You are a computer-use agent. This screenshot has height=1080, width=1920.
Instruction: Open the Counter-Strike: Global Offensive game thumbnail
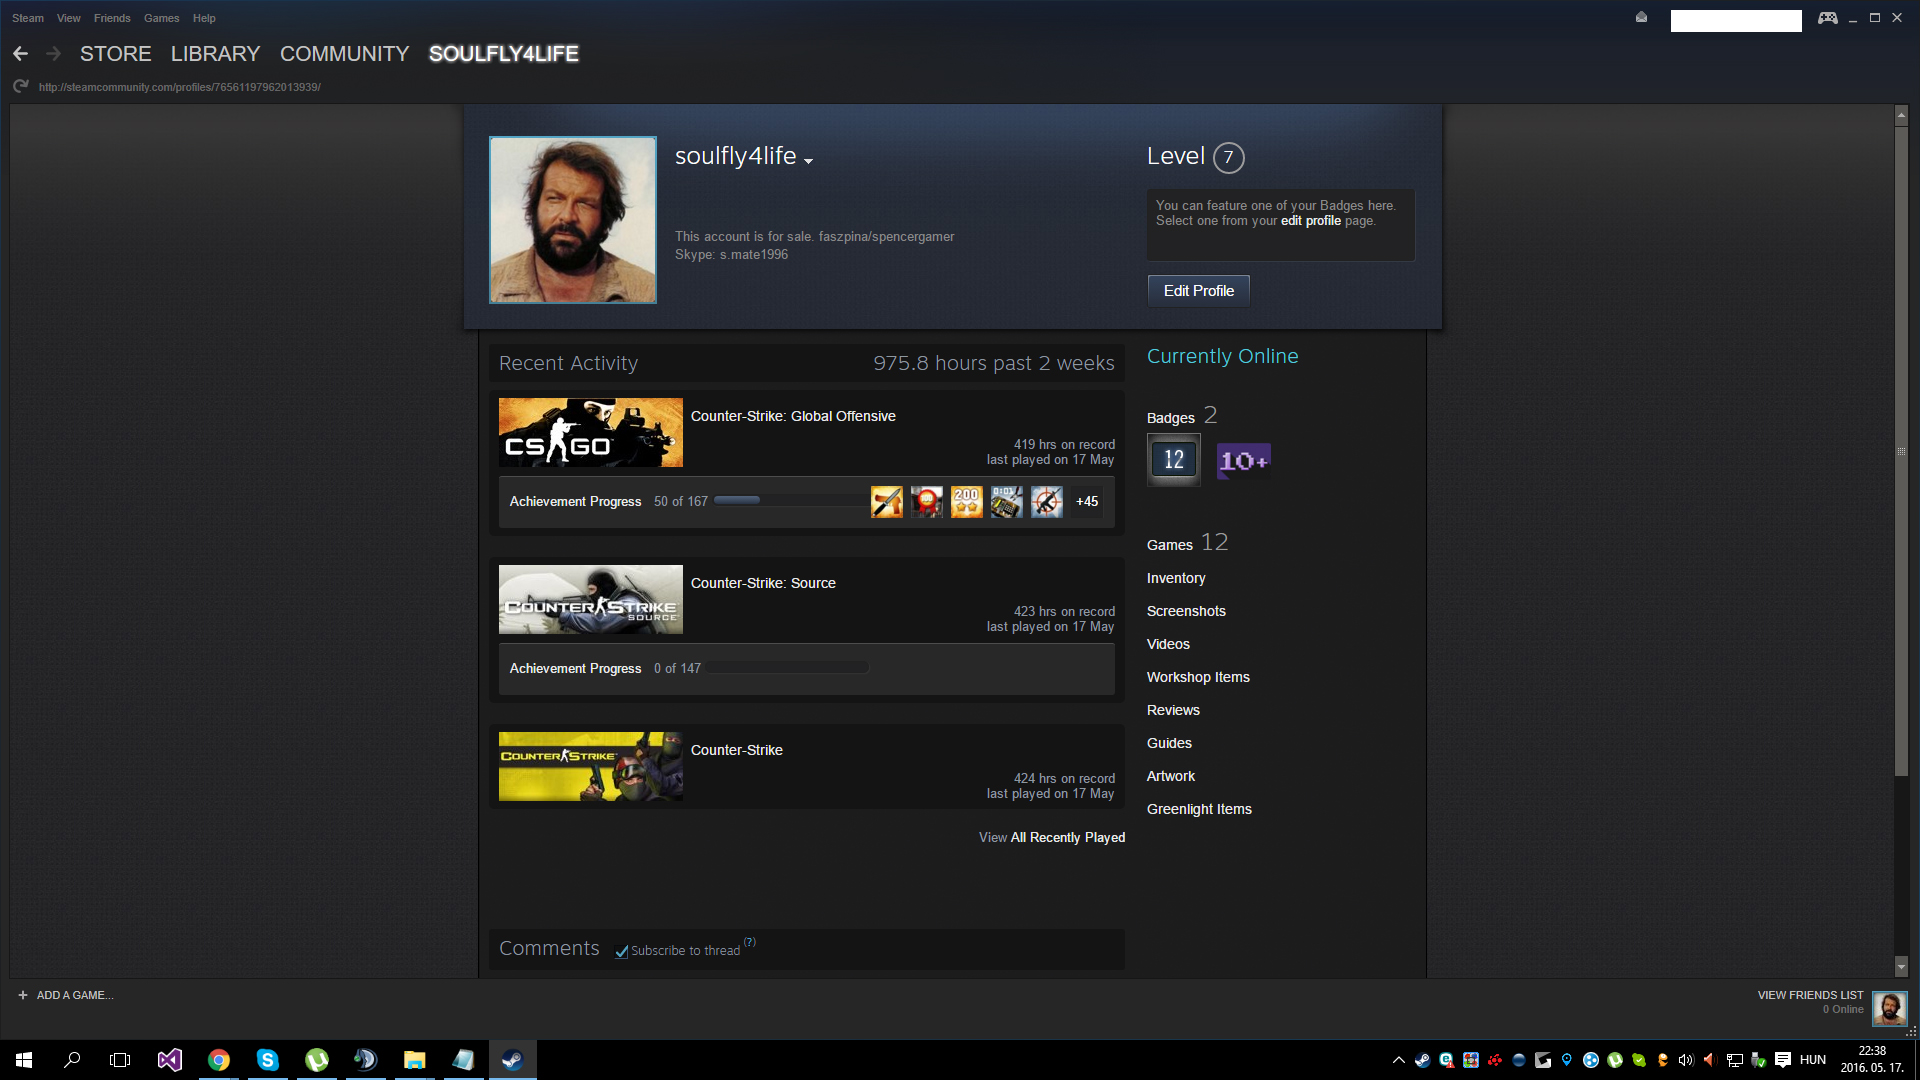(591, 433)
